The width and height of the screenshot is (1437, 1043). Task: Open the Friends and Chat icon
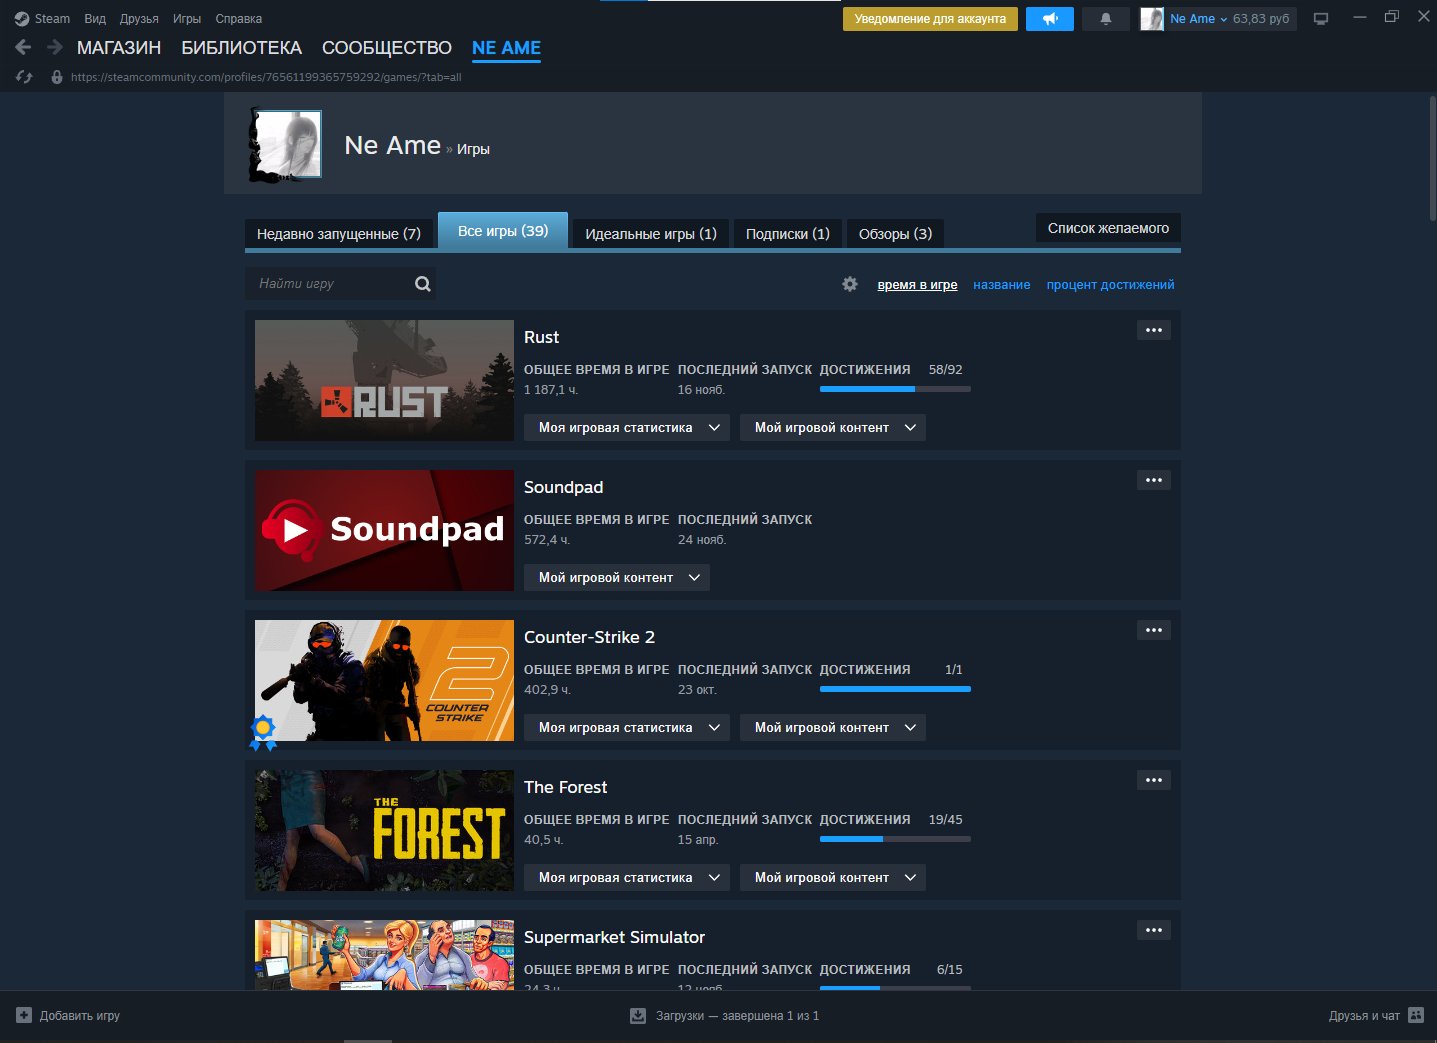pos(1415,1015)
